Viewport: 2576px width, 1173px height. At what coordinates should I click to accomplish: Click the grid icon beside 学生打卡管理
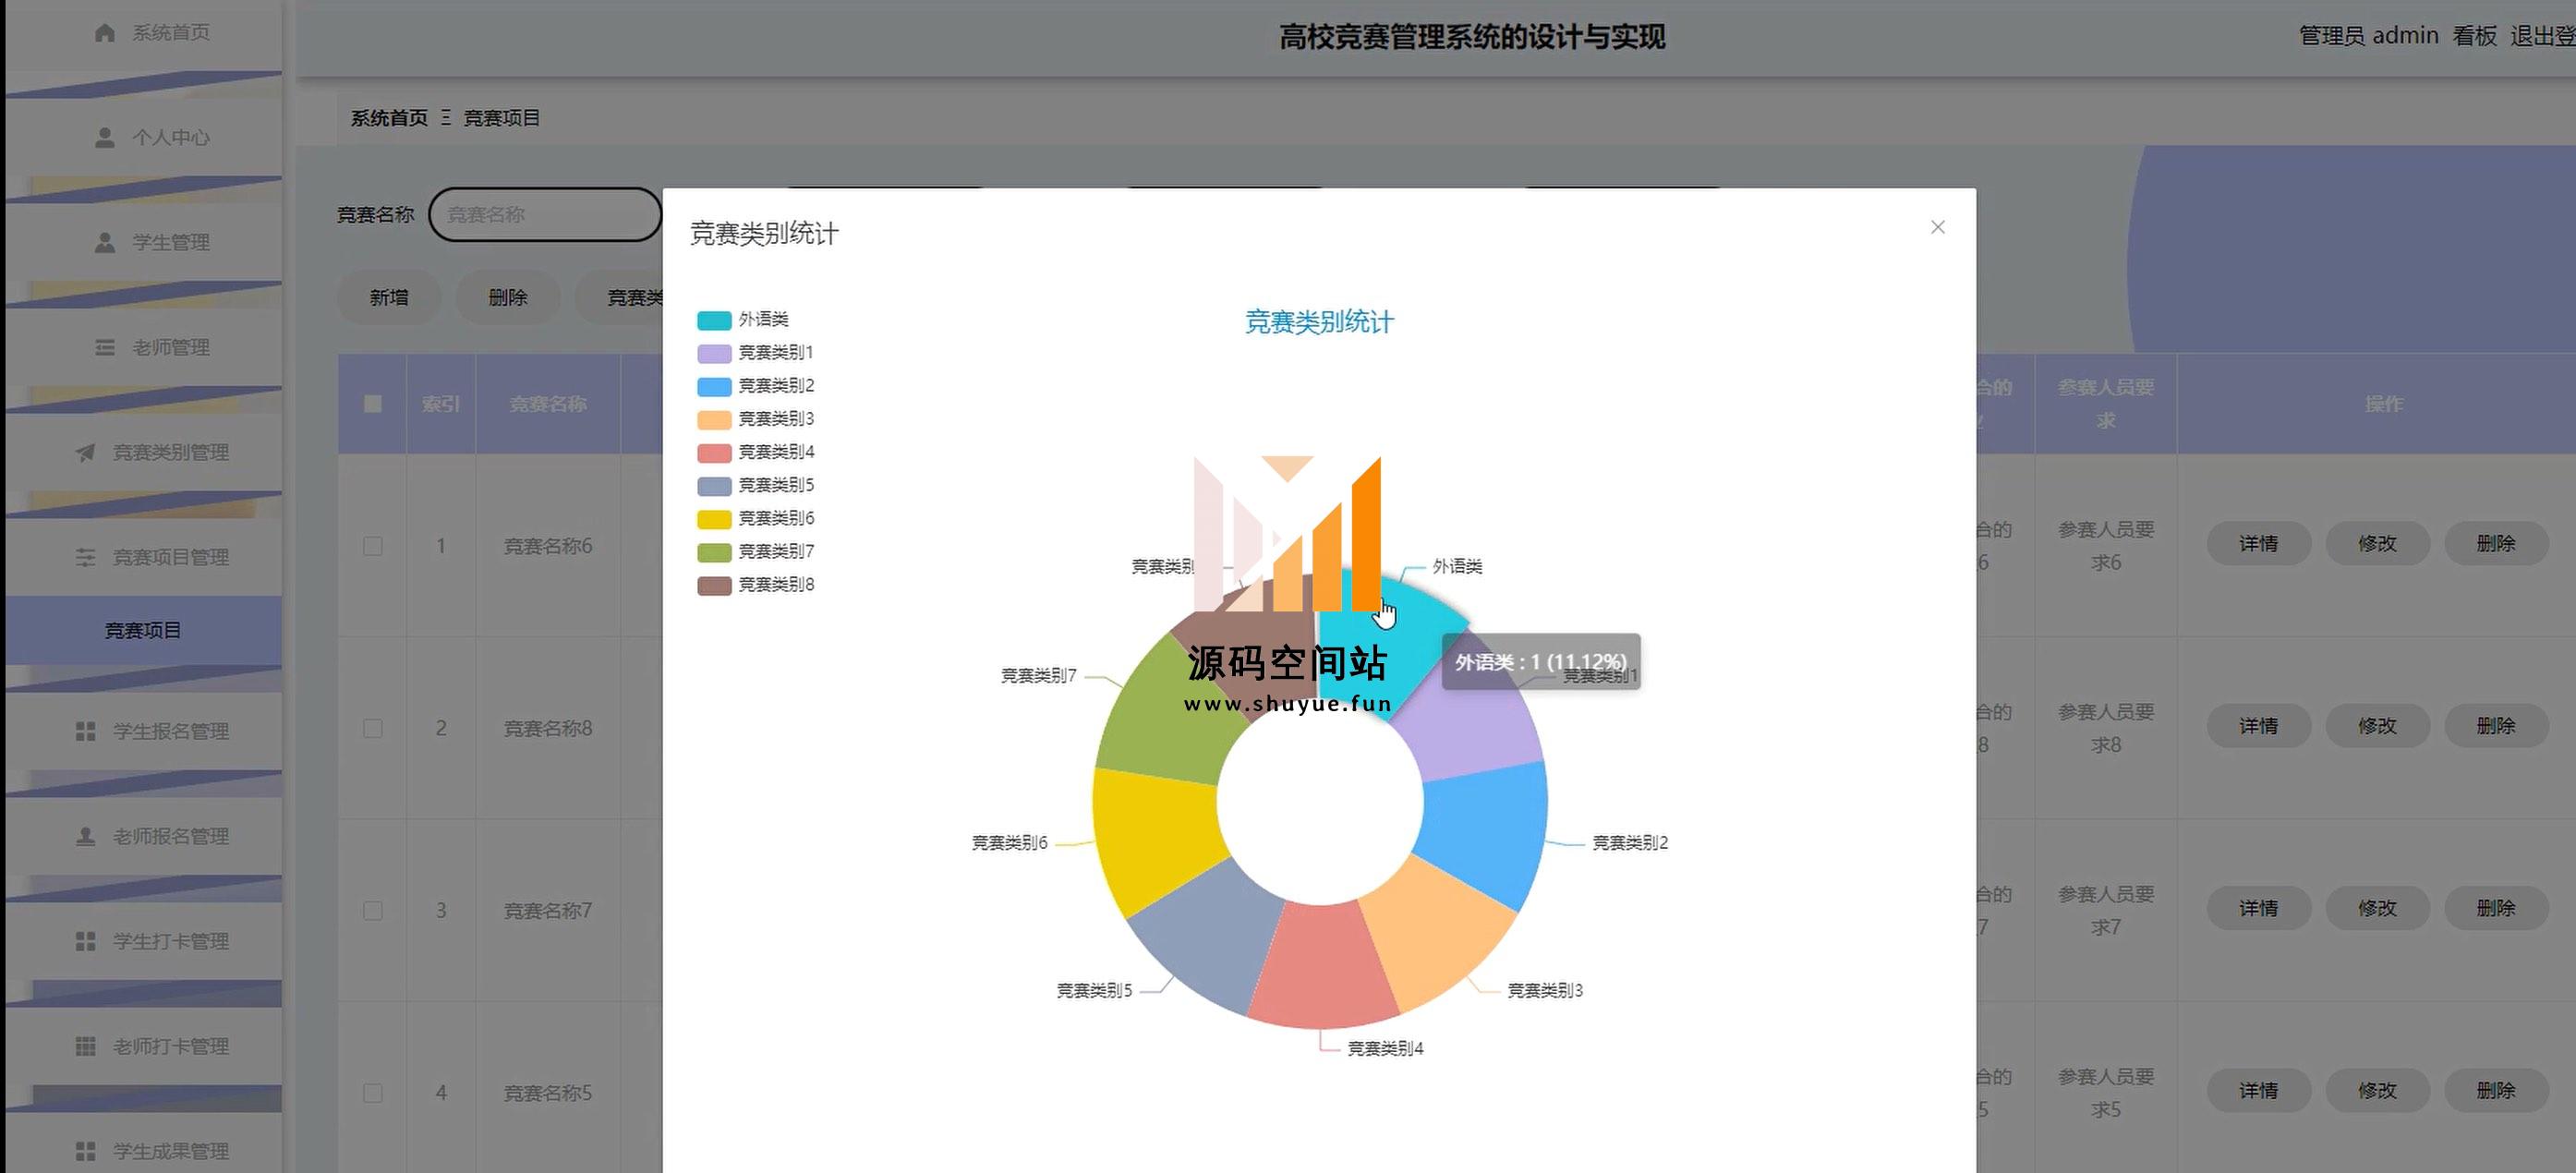[86, 941]
